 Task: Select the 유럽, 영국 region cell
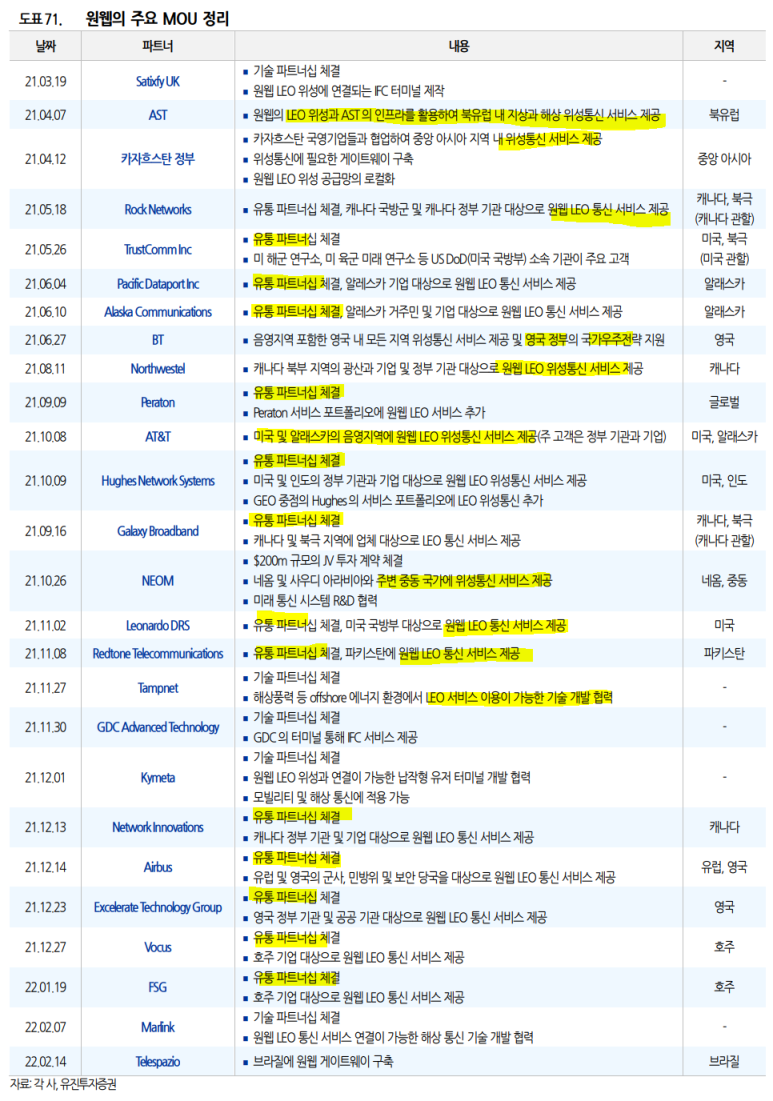click(725, 867)
